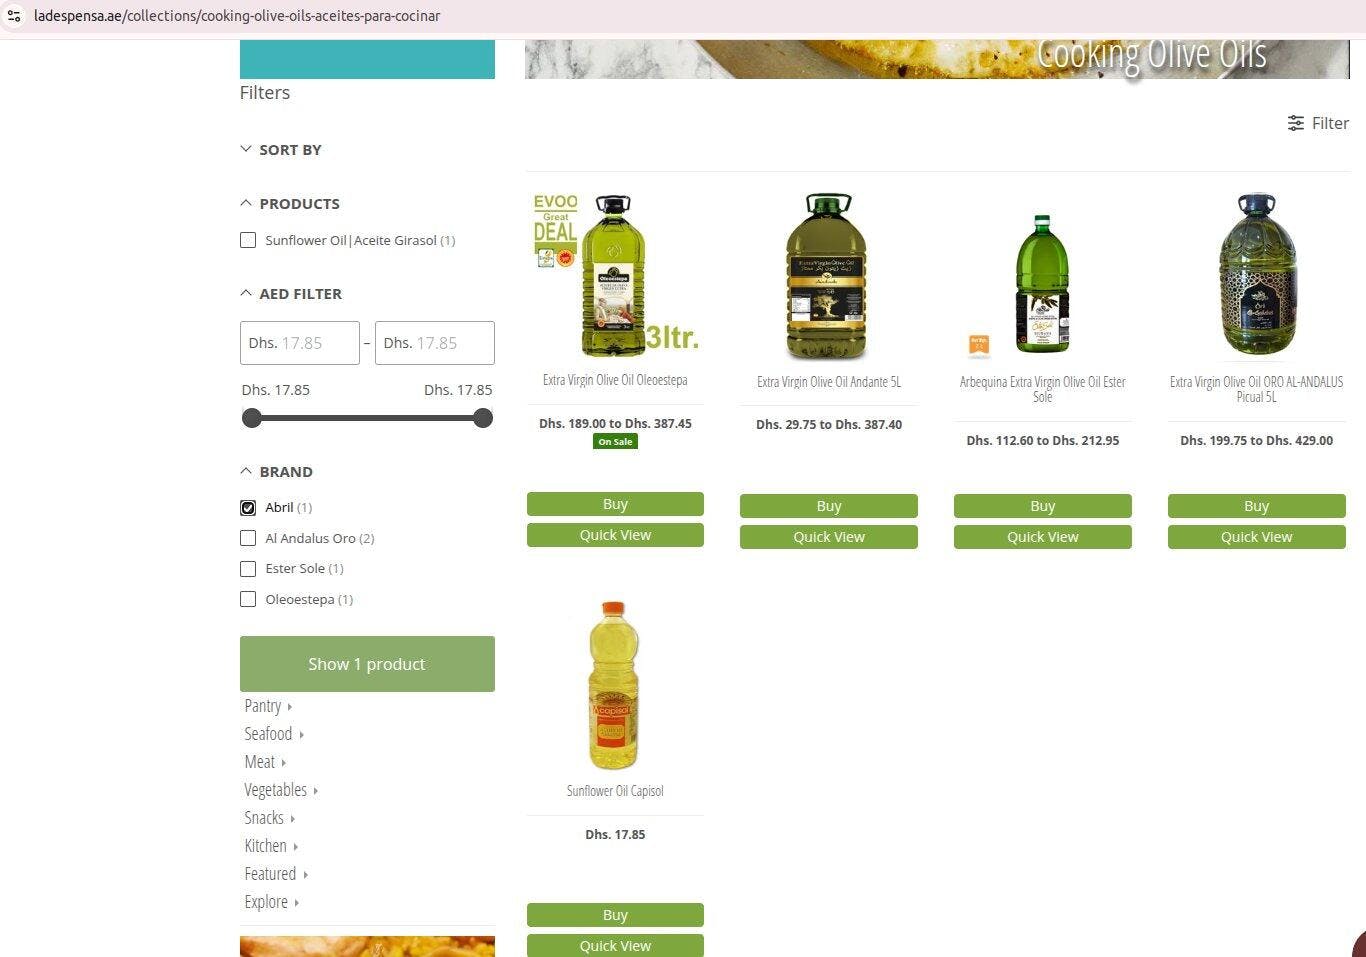Collapse the AED FILTER section
The height and width of the screenshot is (957, 1366).
pyautogui.click(x=291, y=294)
